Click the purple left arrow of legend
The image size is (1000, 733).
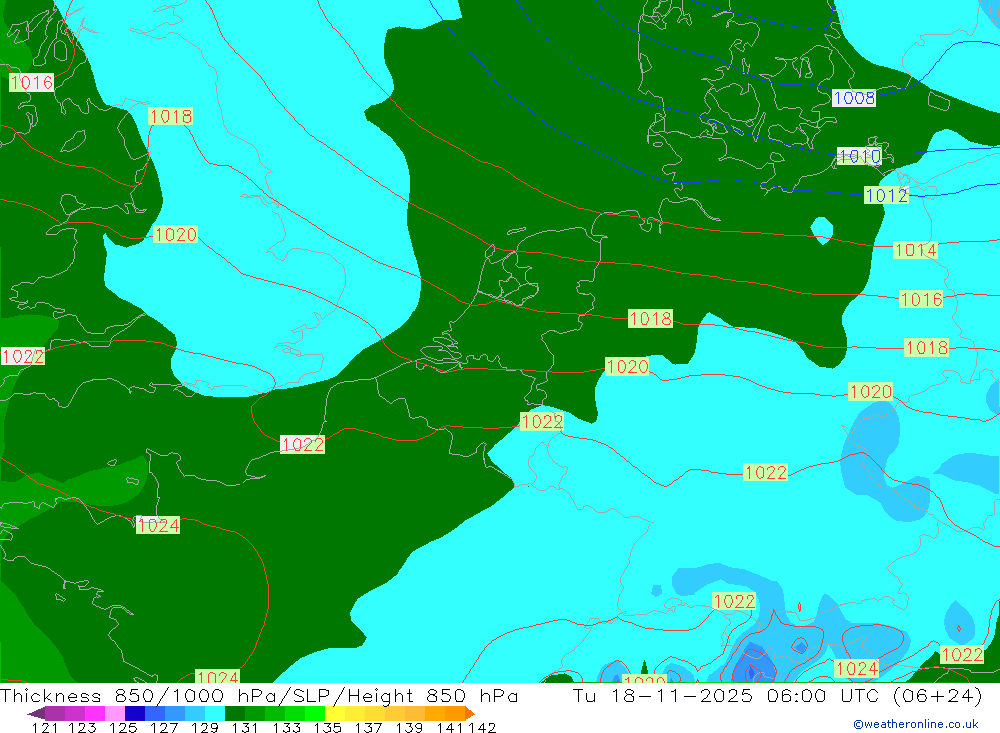coord(36,713)
